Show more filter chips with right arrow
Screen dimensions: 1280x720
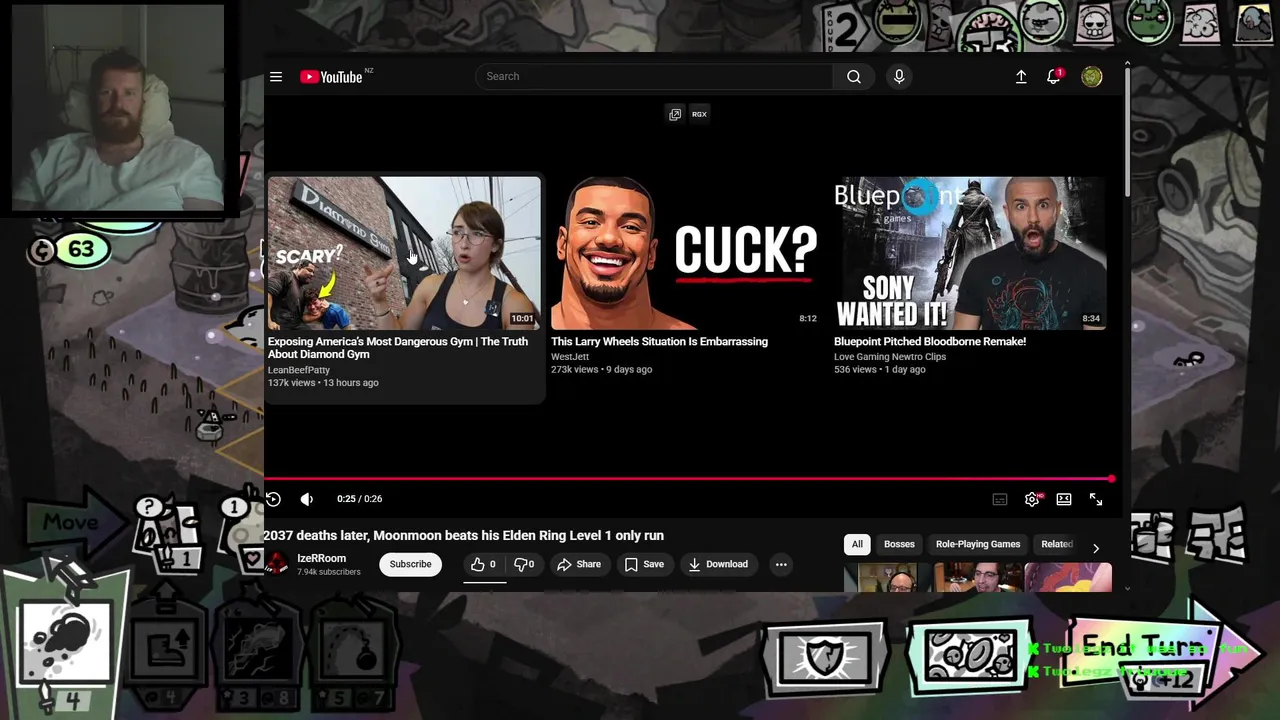pos(1095,548)
